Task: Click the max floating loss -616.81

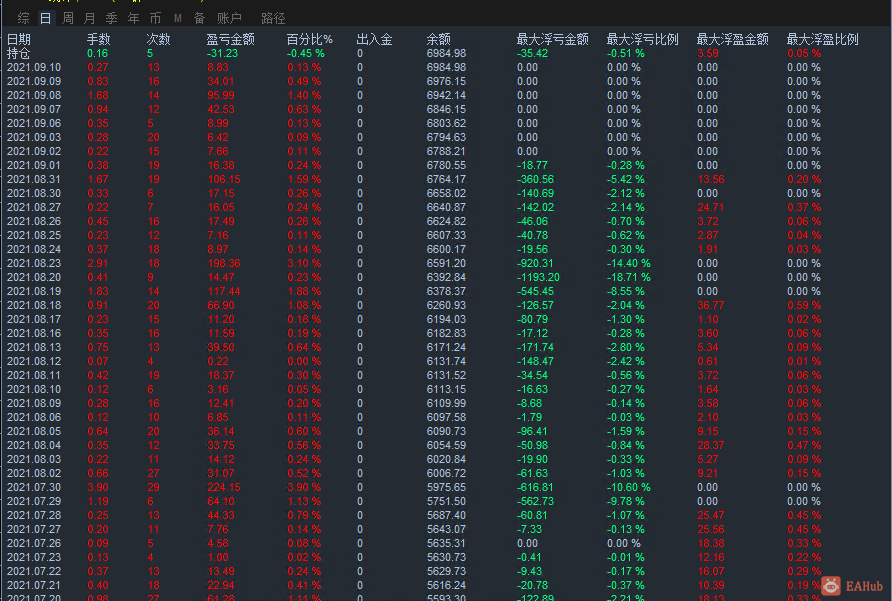Action: (535, 487)
